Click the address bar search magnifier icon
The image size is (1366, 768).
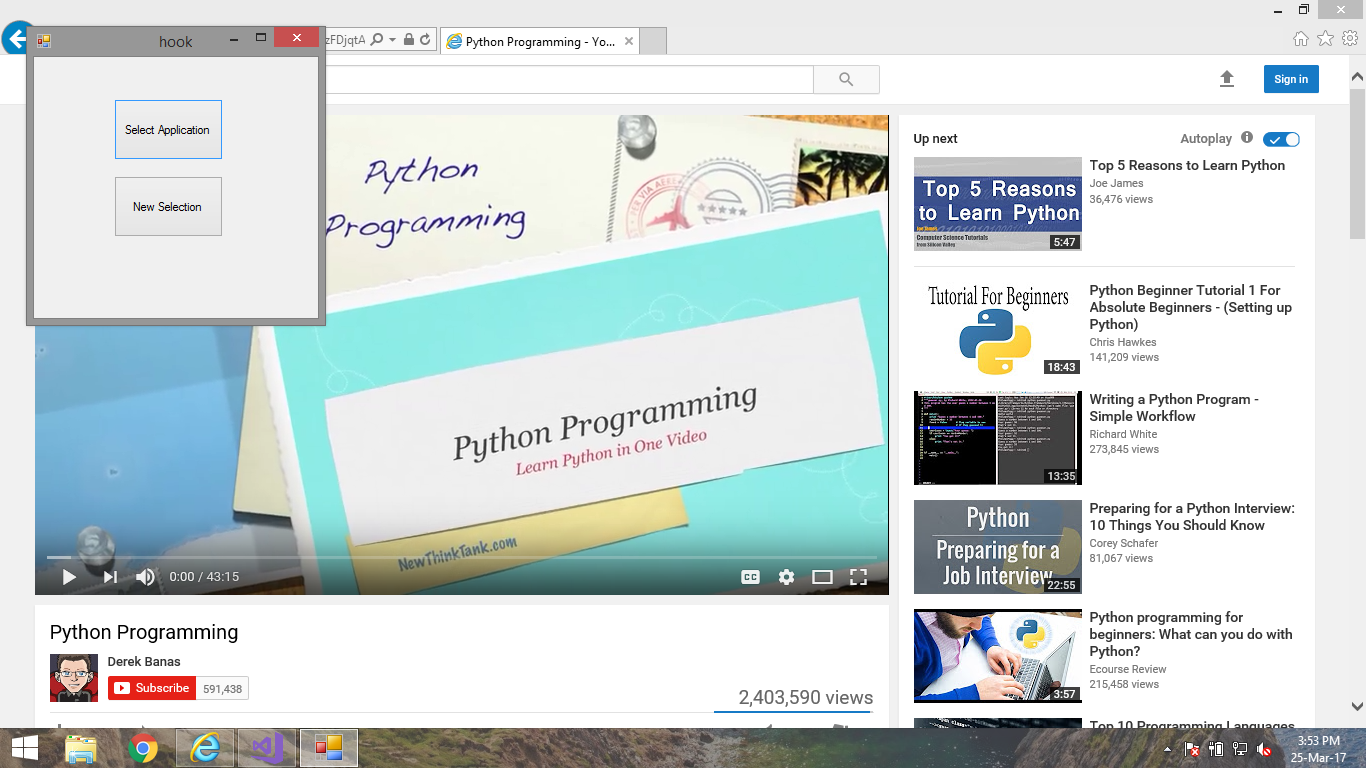pos(377,40)
